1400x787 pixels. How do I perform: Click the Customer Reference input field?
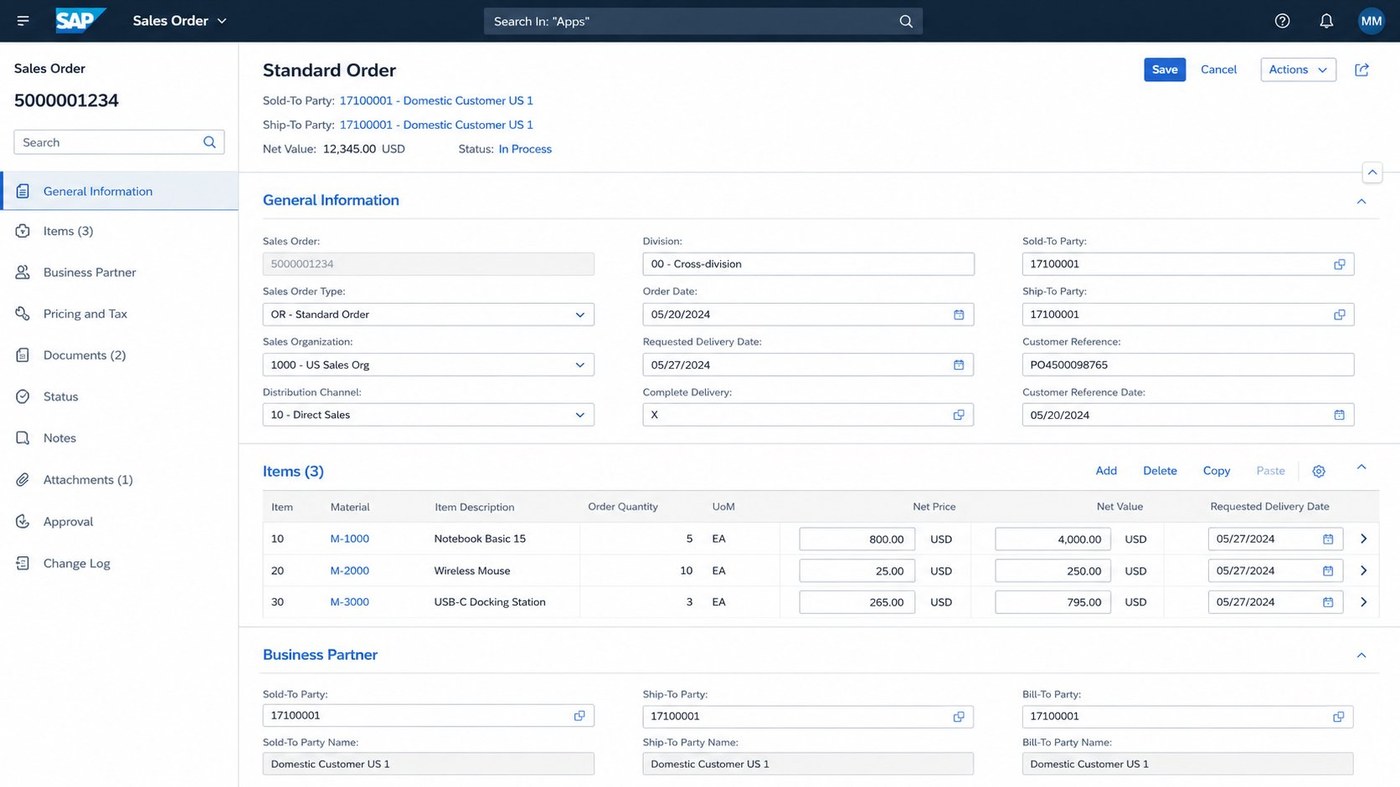pyautogui.click(x=1188, y=365)
